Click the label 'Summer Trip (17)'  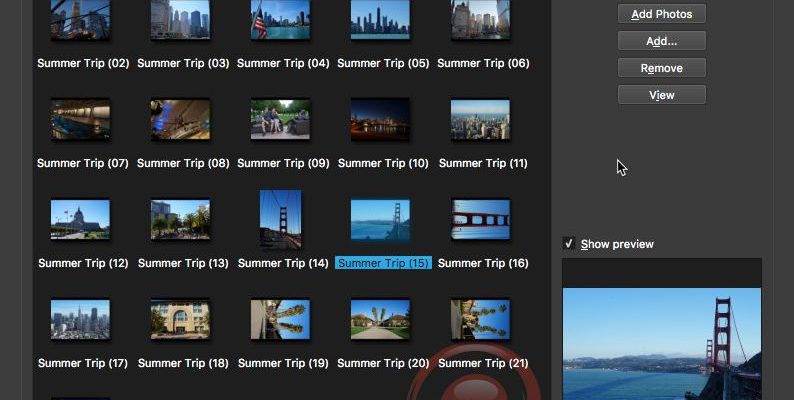tap(83, 363)
